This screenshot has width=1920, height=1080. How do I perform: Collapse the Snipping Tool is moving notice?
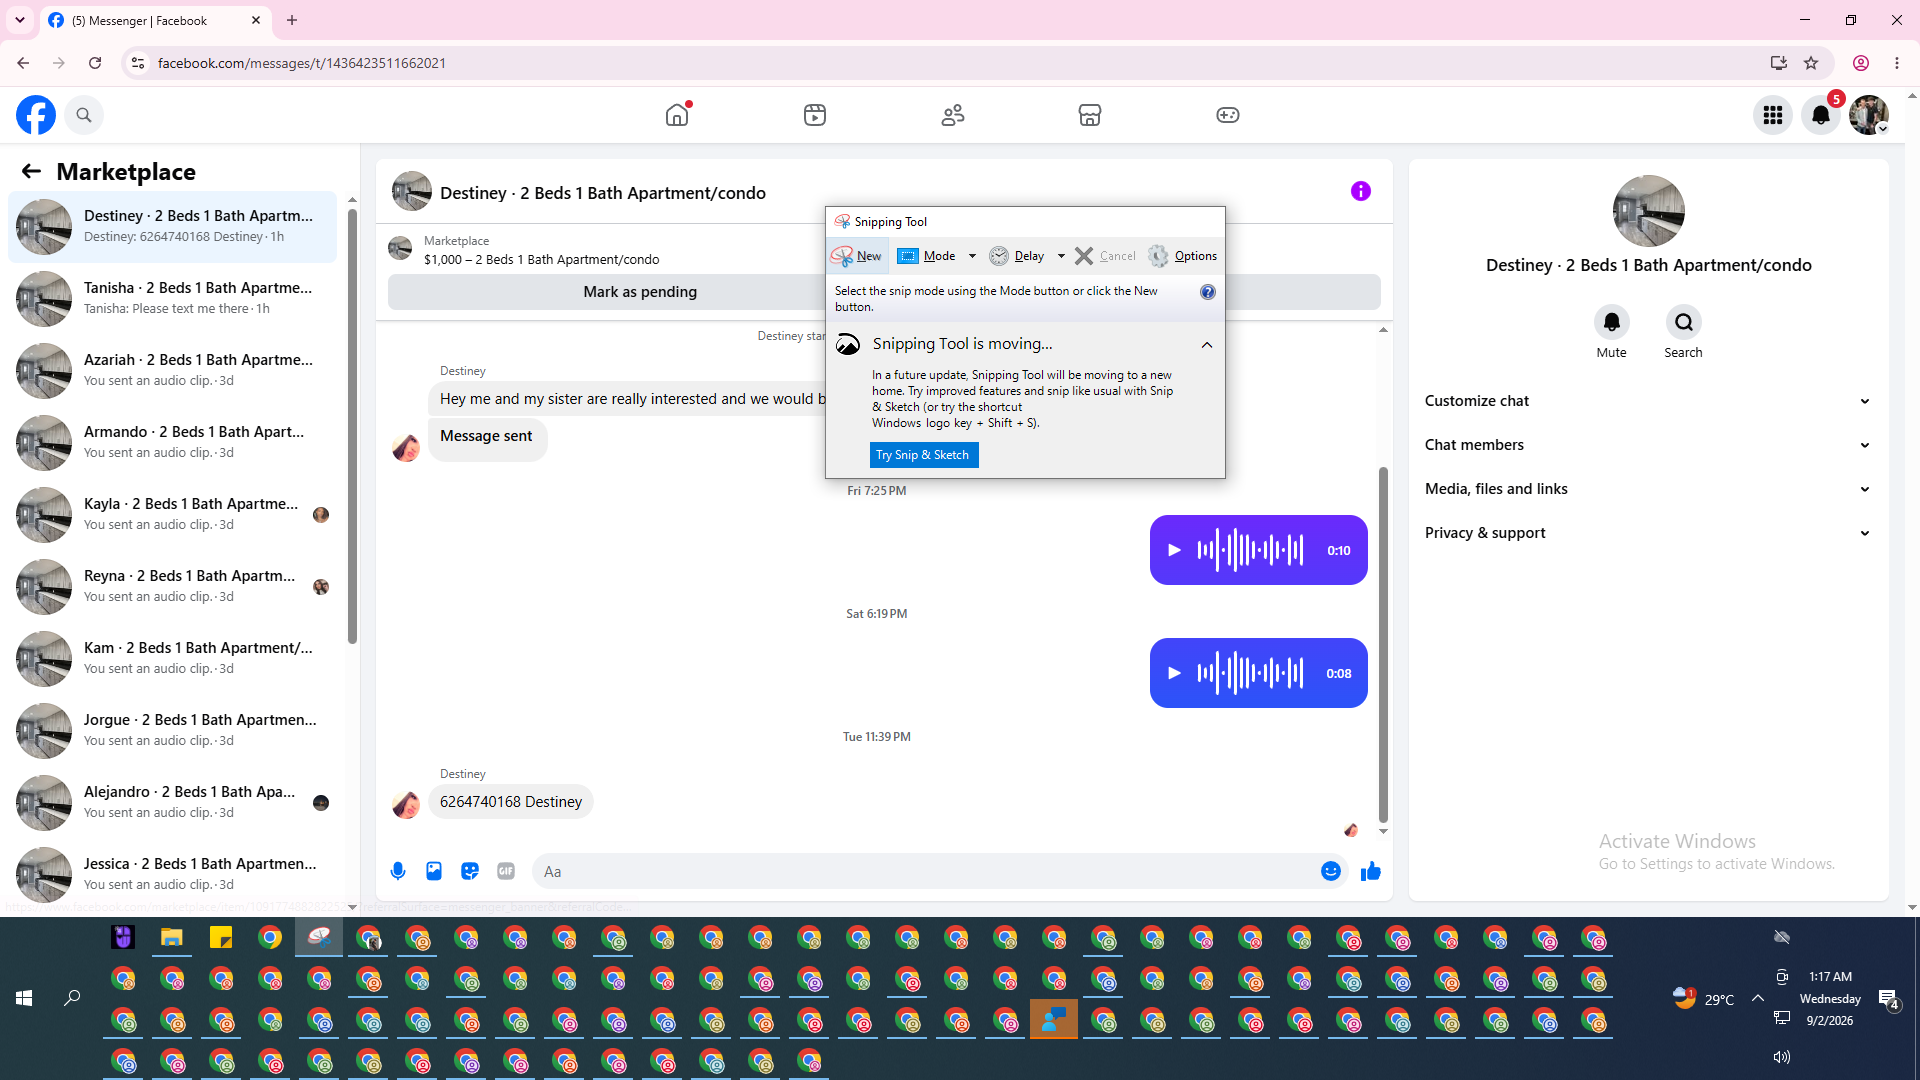click(x=1207, y=345)
